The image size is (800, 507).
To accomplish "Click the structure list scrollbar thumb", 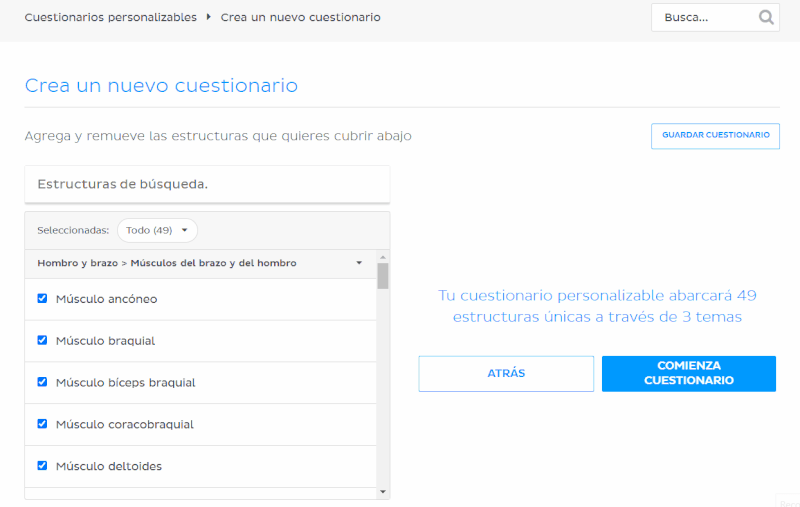I will tap(383, 276).
